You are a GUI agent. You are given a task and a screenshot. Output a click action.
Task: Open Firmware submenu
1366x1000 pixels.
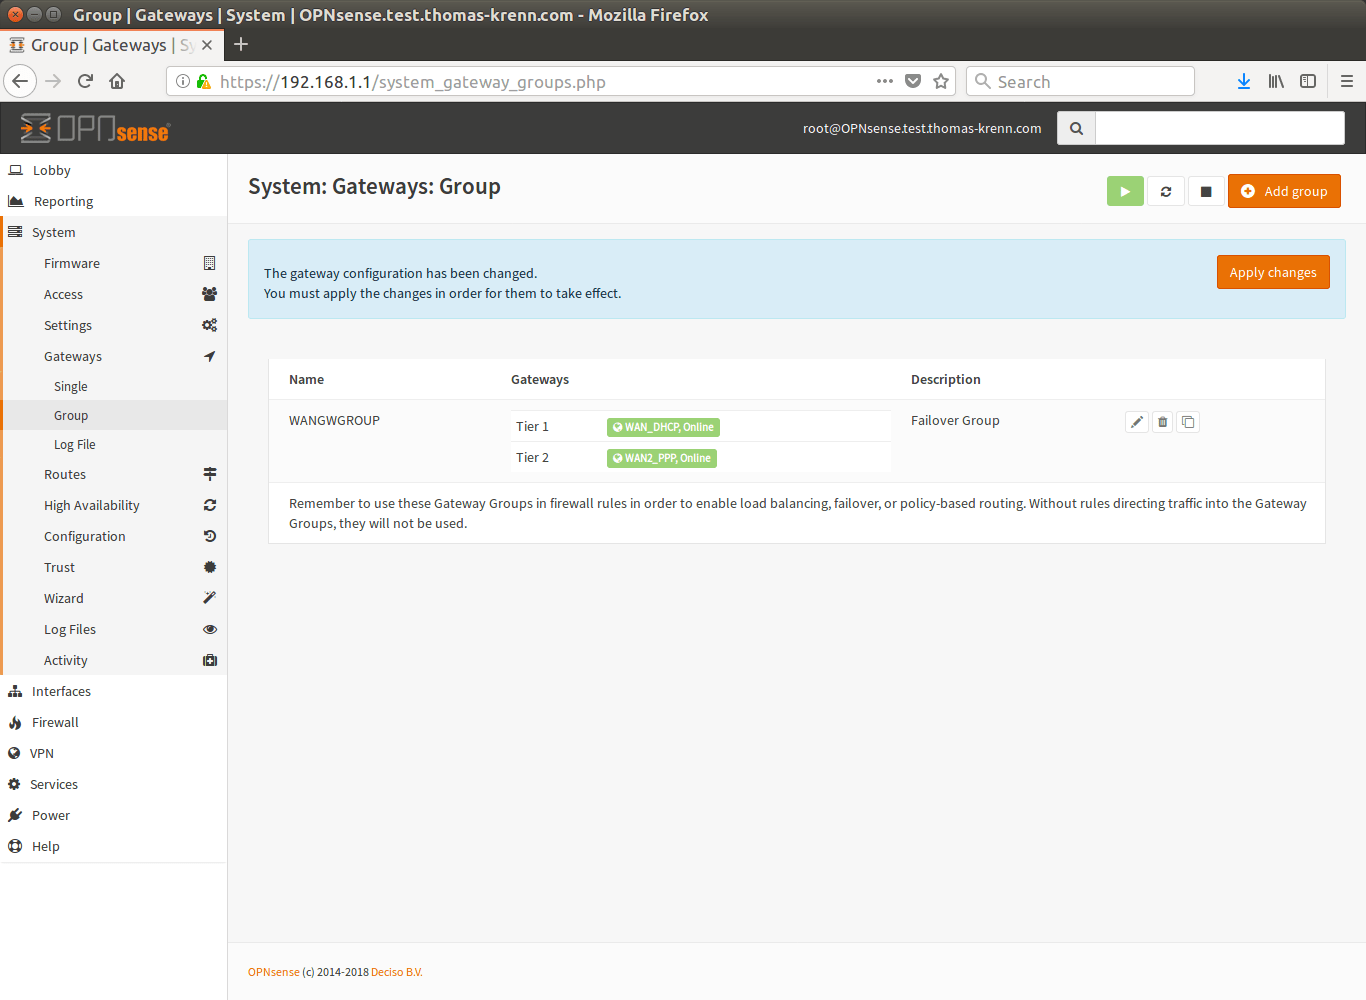click(115, 263)
